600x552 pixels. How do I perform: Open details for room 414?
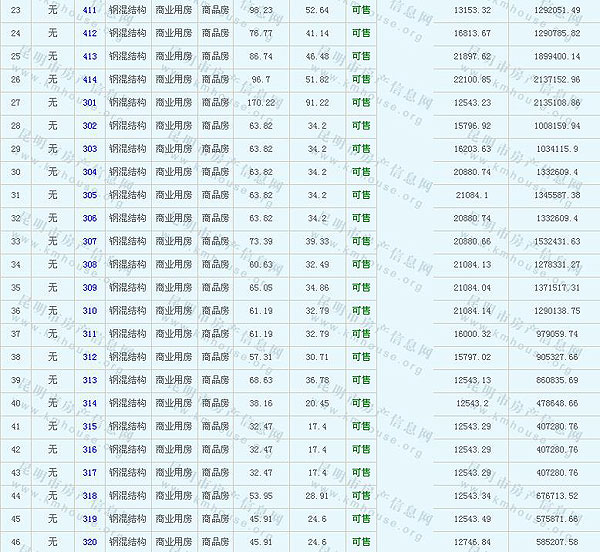click(90, 79)
